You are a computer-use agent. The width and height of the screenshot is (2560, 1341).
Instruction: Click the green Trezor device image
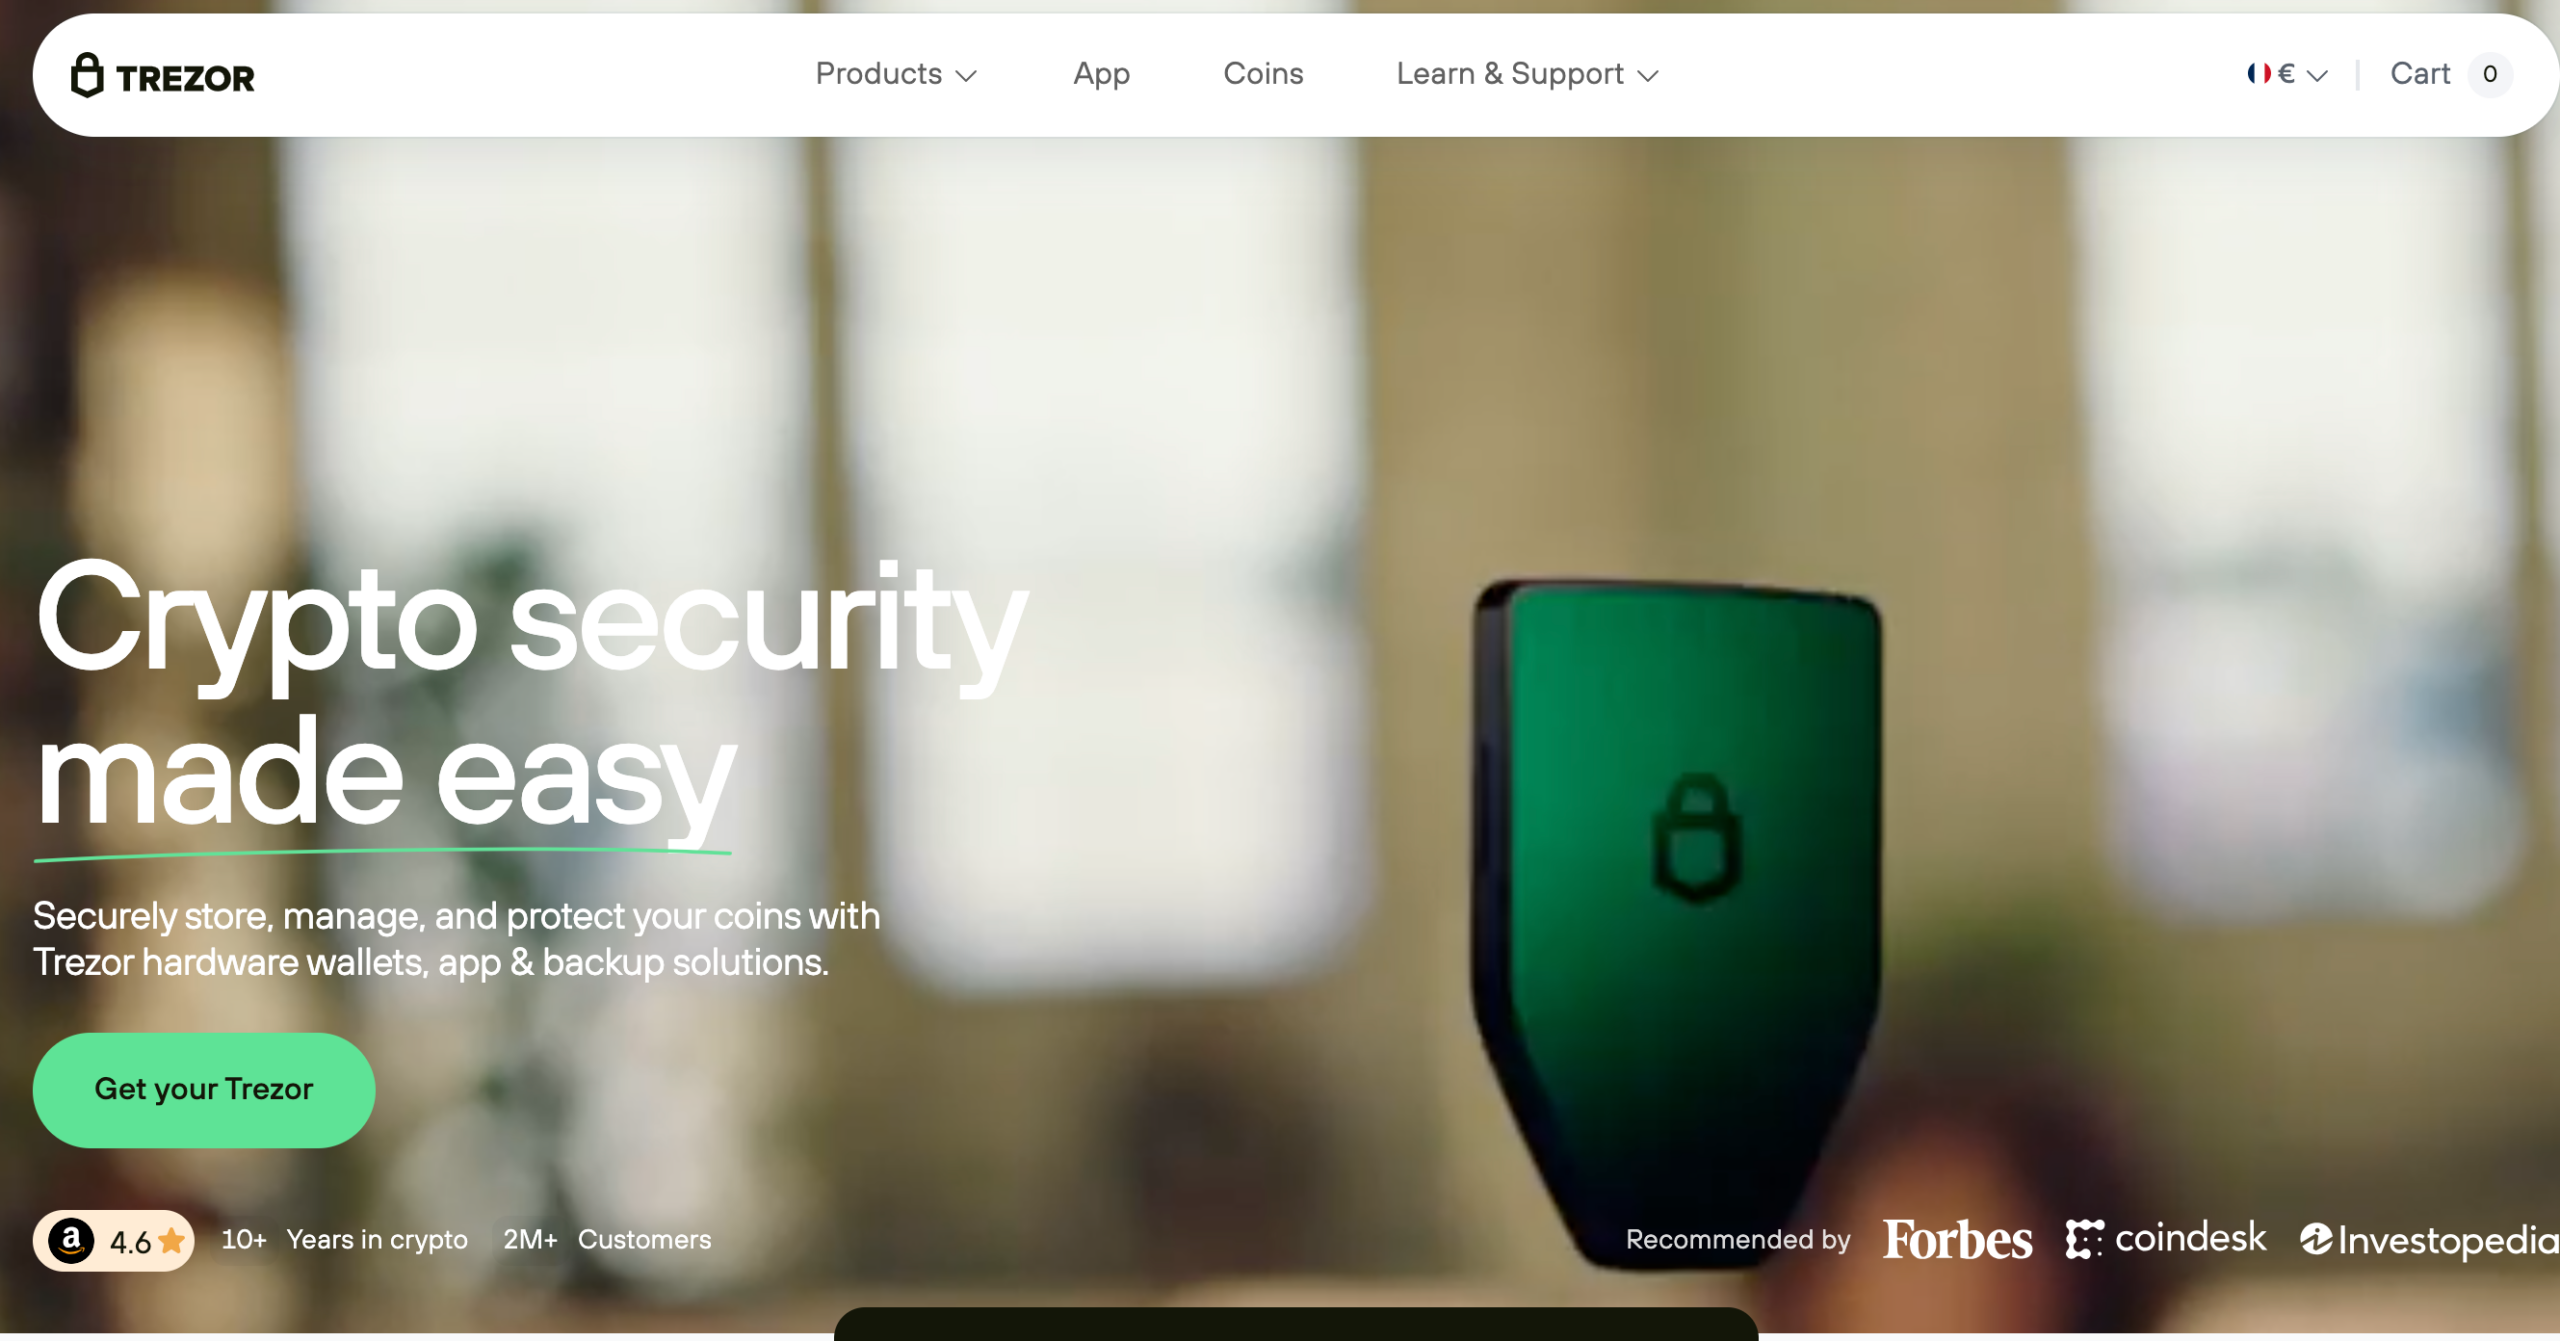[1675, 920]
